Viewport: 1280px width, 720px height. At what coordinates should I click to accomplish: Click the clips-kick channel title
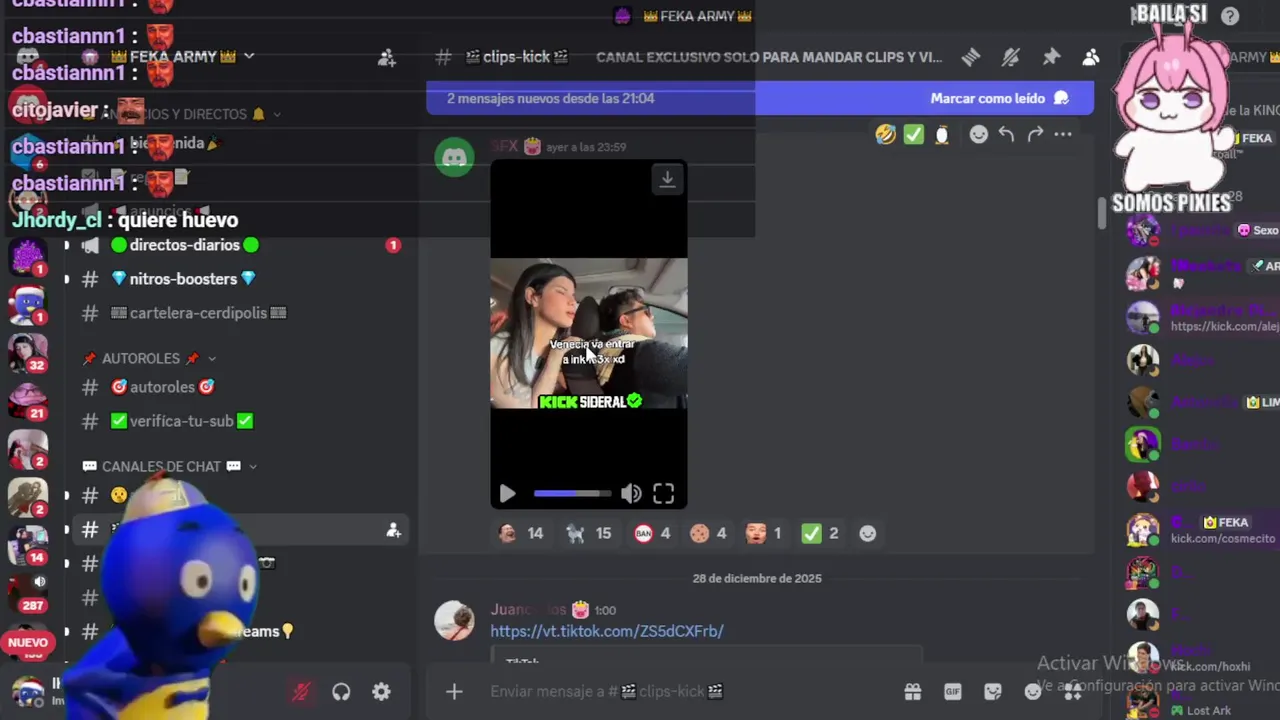[x=516, y=57]
